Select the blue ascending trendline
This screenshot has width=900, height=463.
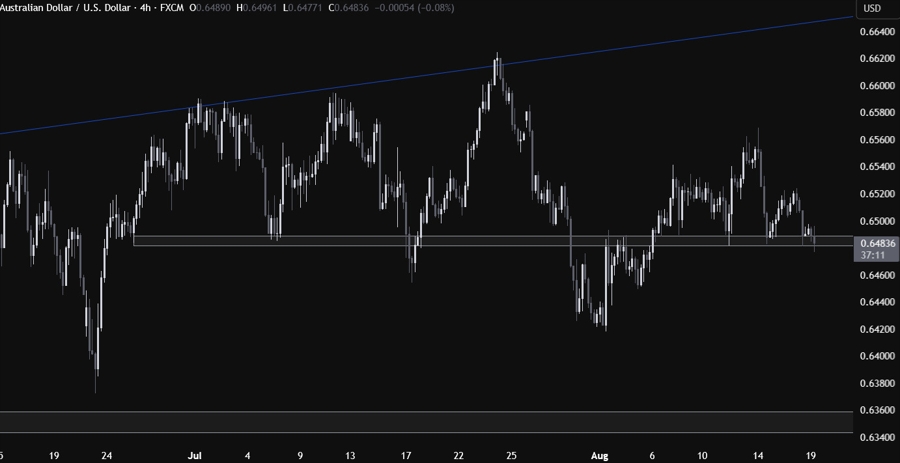click(x=300, y=93)
